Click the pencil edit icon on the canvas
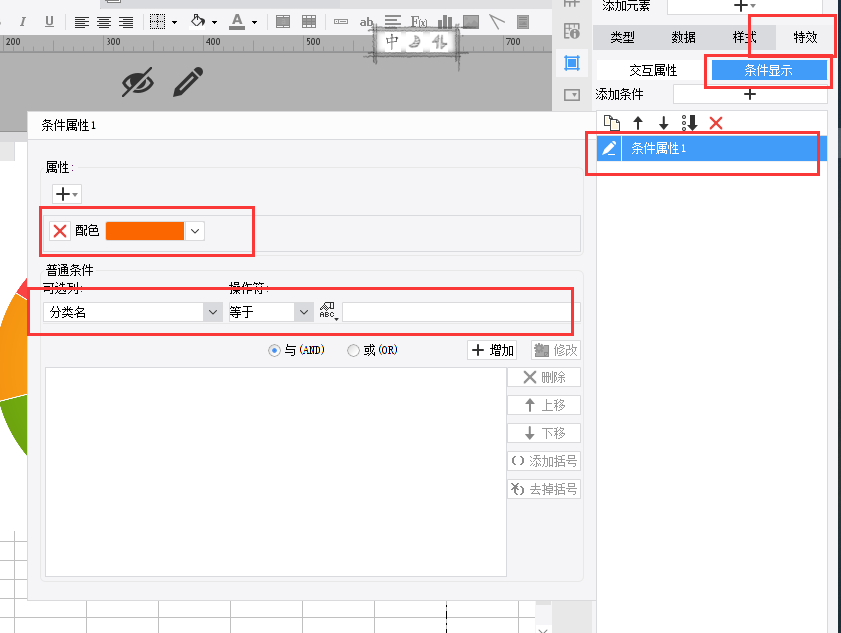841x633 pixels. pos(188,82)
